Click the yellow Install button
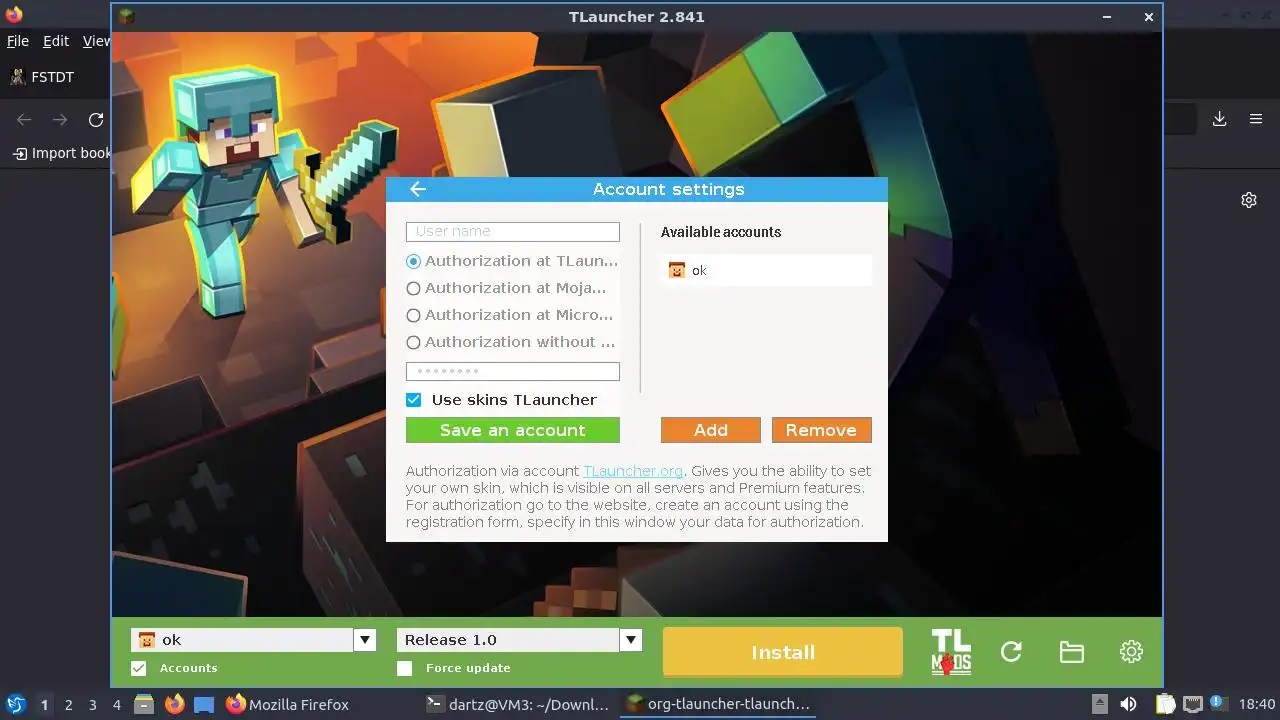The height and width of the screenshot is (720, 1280). point(783,652)
